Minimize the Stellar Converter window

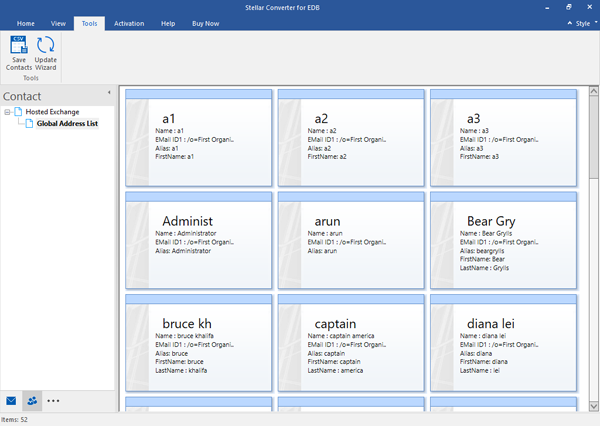click(547, 7)
